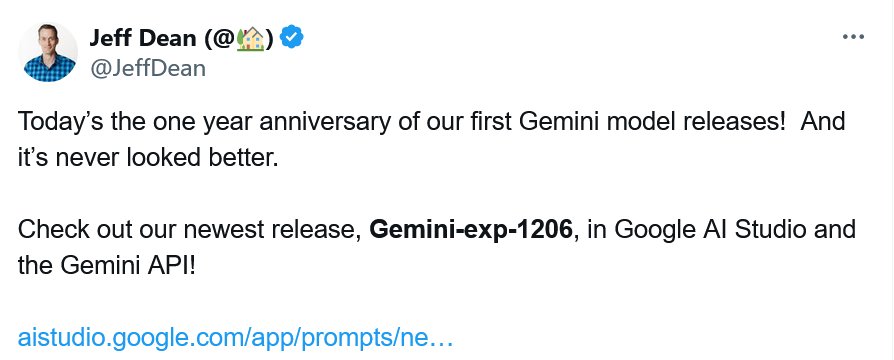The width and height of the screenshot is (894, 360).
Task: Click the house emoji in display name
Action: click(x=250, y=38)
